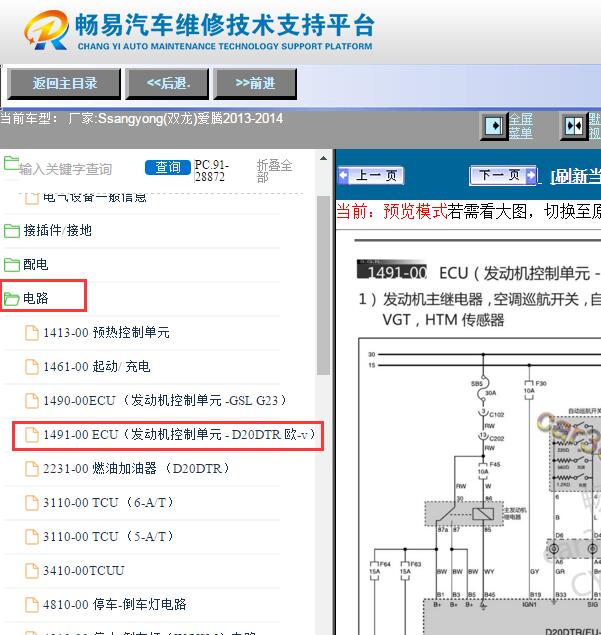Image resolution: width=601 pixels, height=635 pixels.
Task: Go to next page with 下一页
Action: tap(503, 175)
